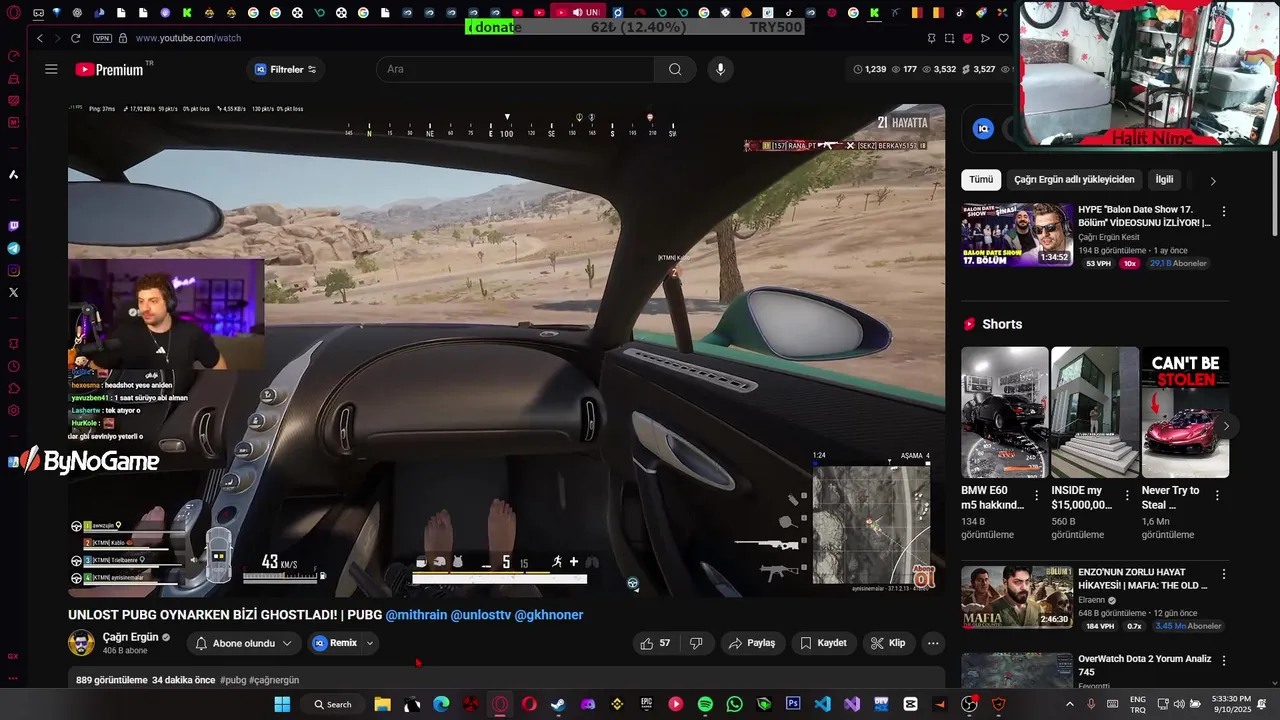
Task: Open CAN'T BE STOLEN short thumbnail
Action: coord(1186,412)
